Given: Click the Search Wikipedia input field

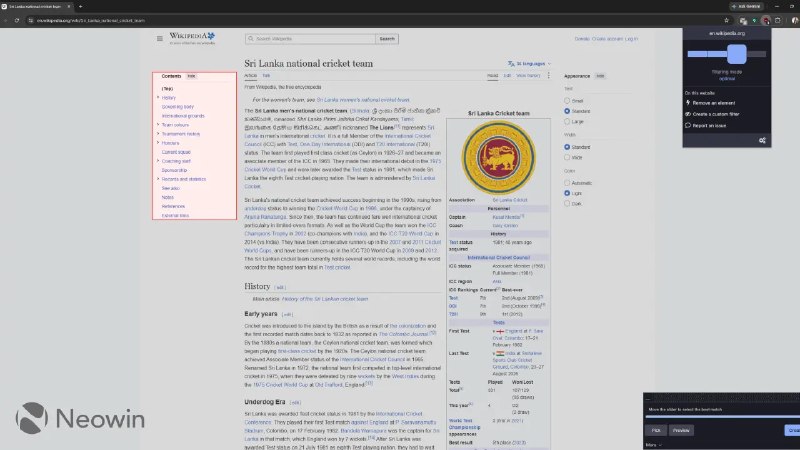Looking at the screenshot, I should coord(310,39).
